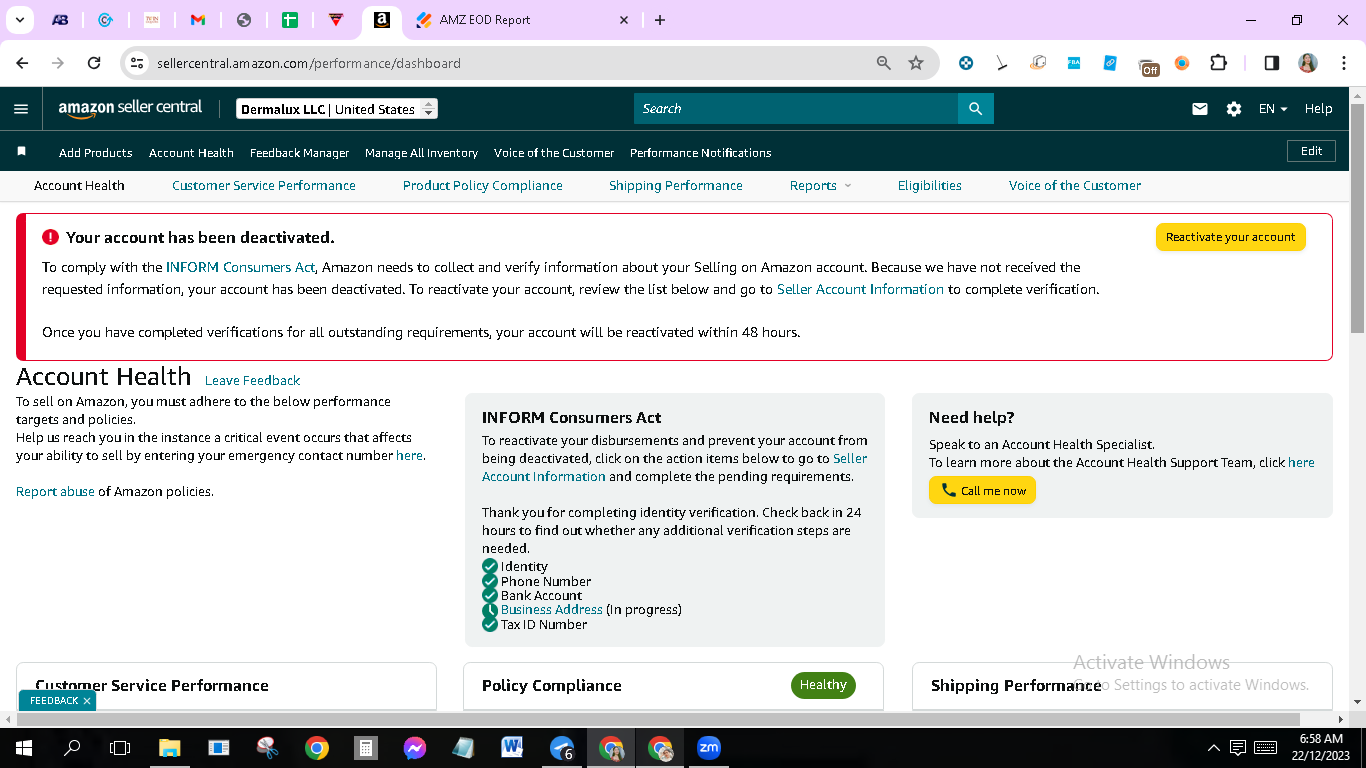Switch to the green spreadsheet tab
The height and width of the screenshot is (768, 1366).
(290, 20)
